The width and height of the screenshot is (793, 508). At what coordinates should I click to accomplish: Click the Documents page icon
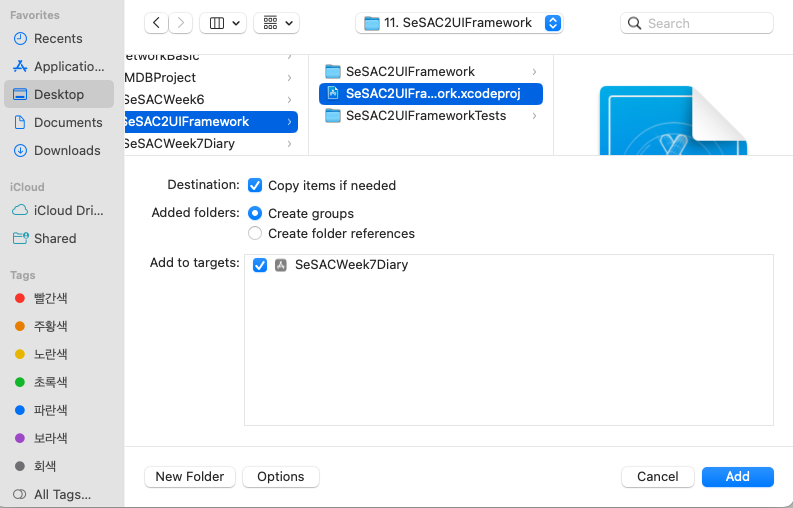click(20, 122)
